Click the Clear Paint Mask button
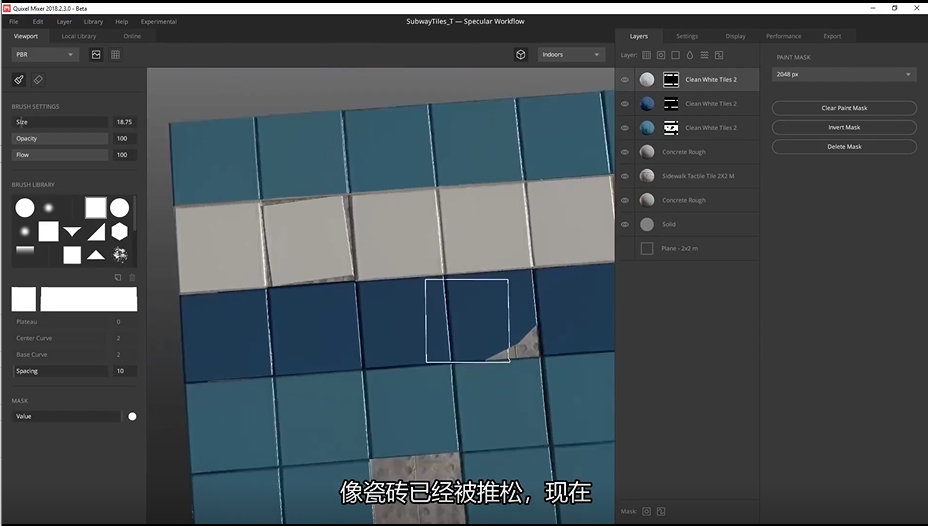 844,108
